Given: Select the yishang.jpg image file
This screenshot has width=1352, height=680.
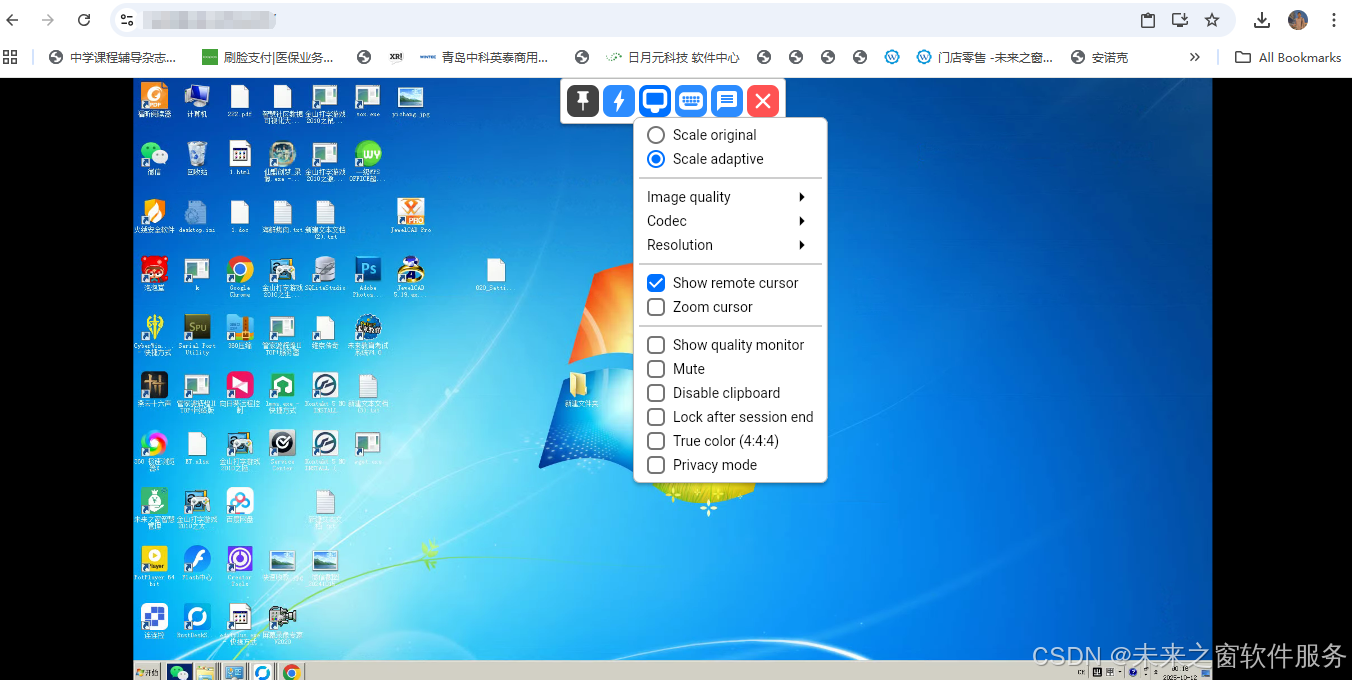Looking at the screenshot, I should pos(410,99).
